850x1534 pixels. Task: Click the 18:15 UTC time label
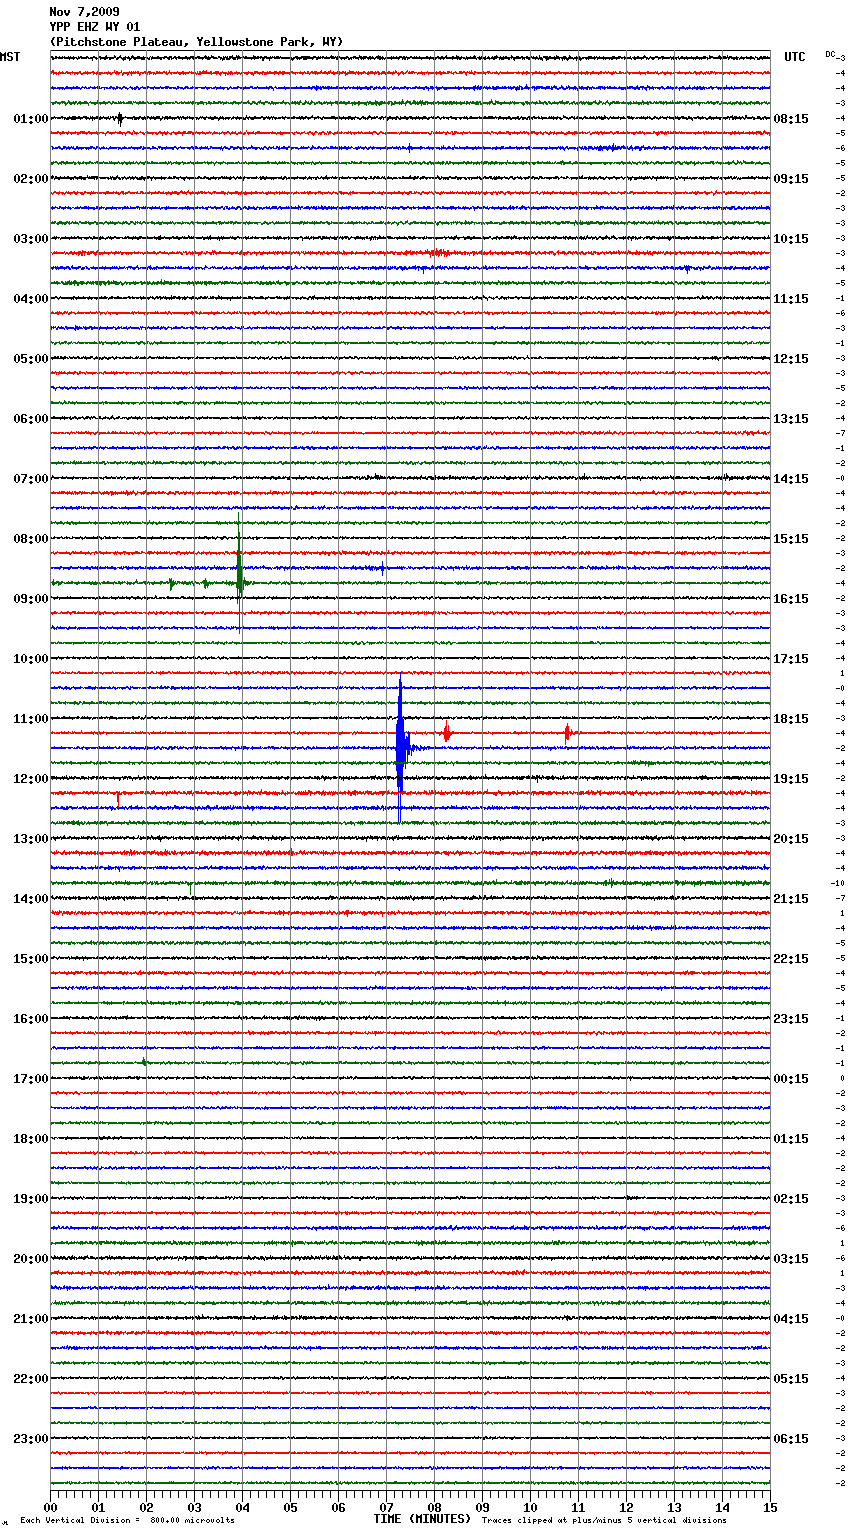point(791,719)
